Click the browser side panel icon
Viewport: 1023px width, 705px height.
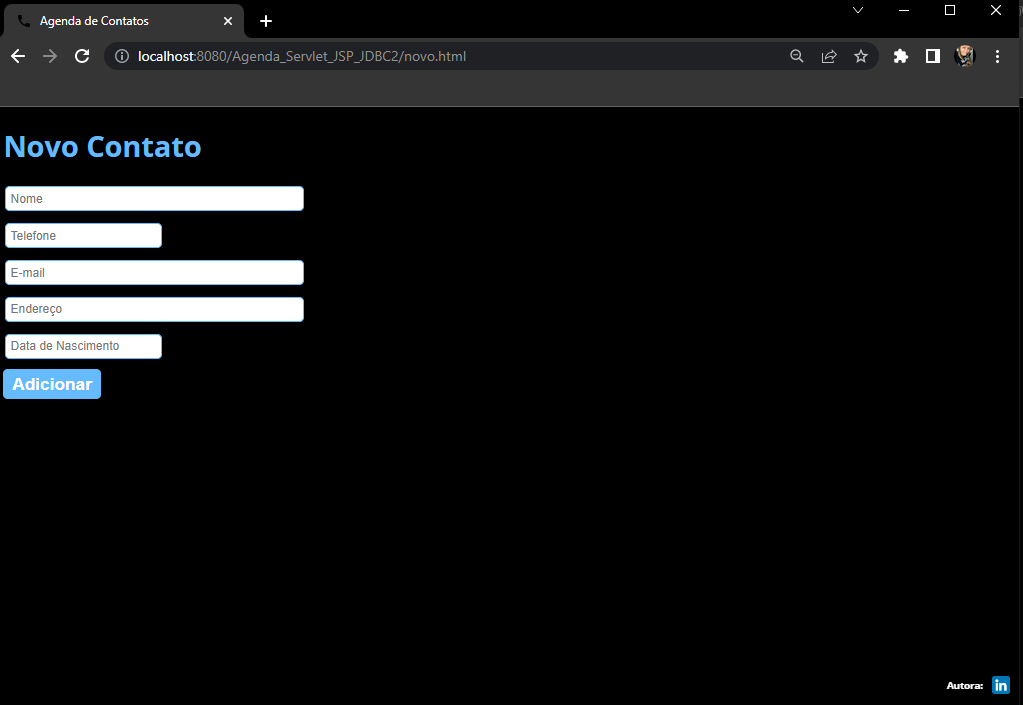(x=932, y=56)
